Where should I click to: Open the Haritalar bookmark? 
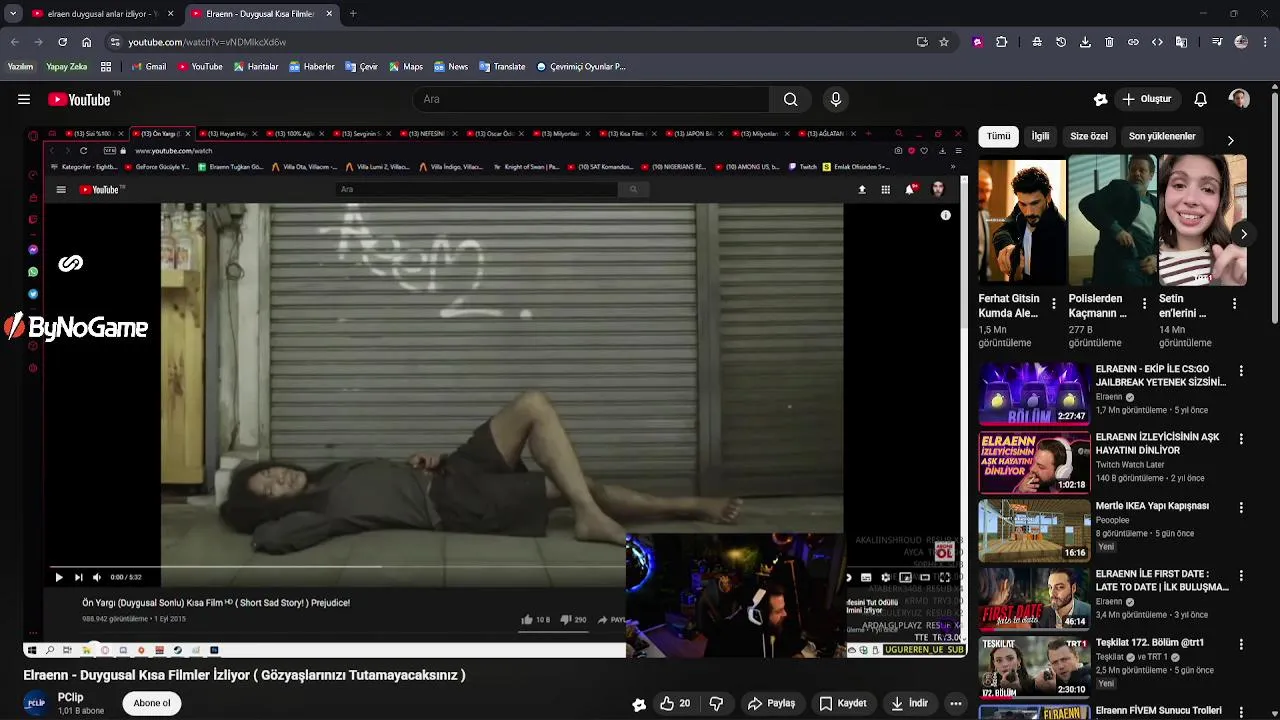point(256,67)
